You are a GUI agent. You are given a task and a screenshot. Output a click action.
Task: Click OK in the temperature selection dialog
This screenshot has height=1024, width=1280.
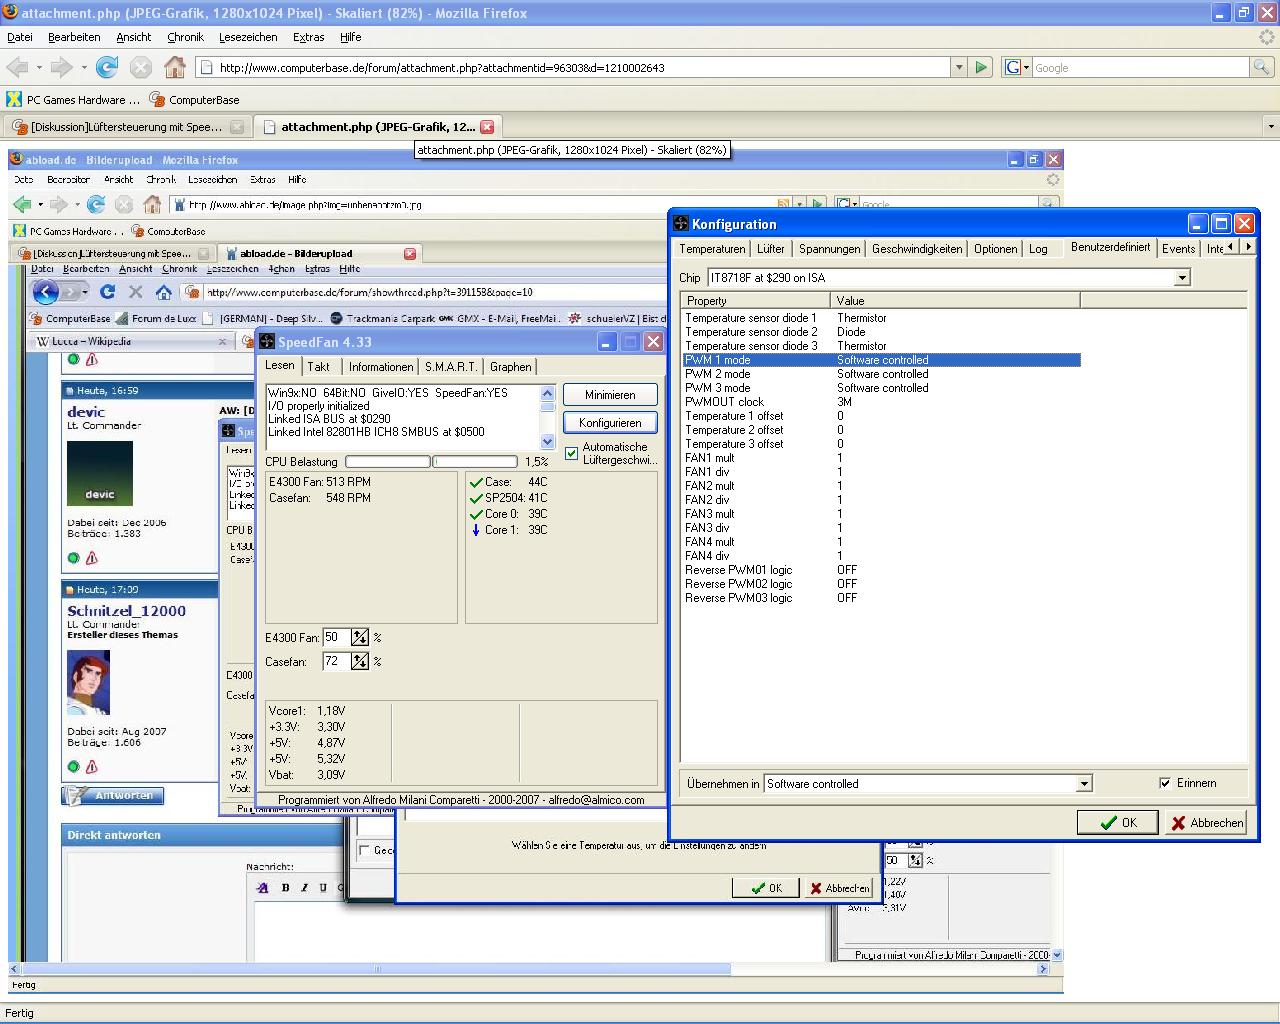pos(765,888)
